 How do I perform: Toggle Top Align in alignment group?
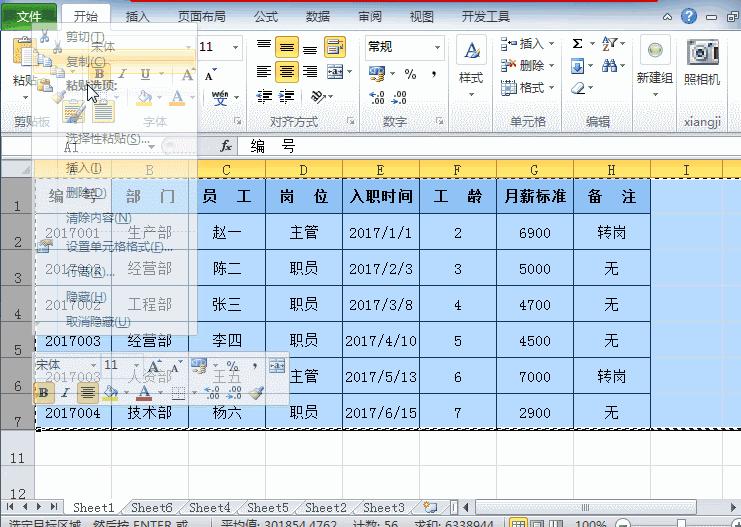pos(264,46)
